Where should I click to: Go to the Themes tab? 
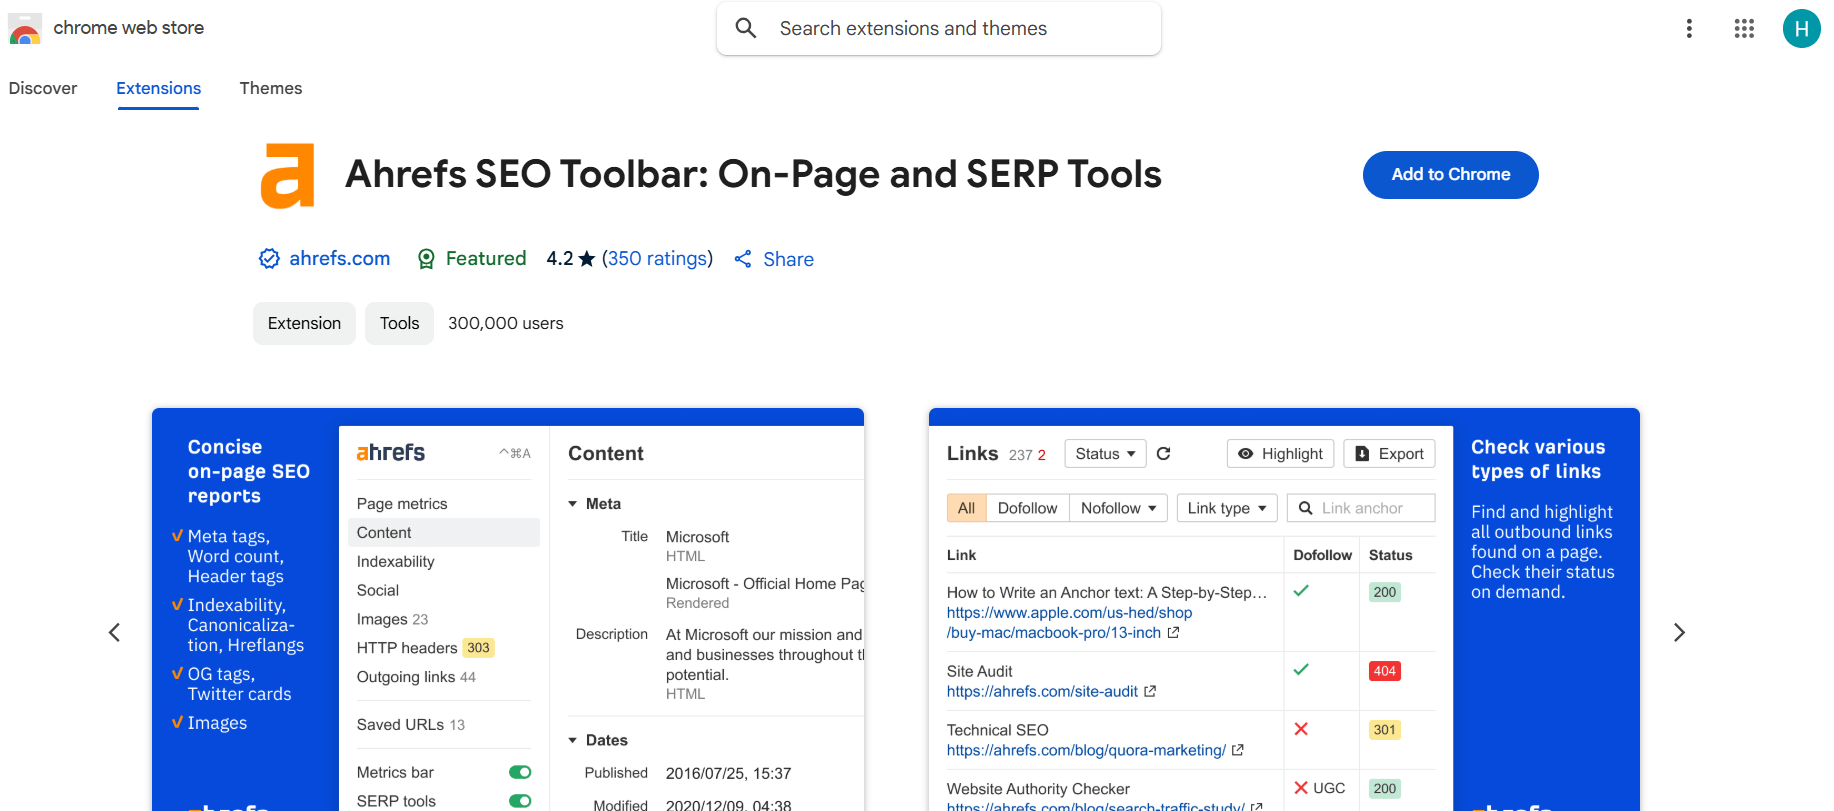271,88
